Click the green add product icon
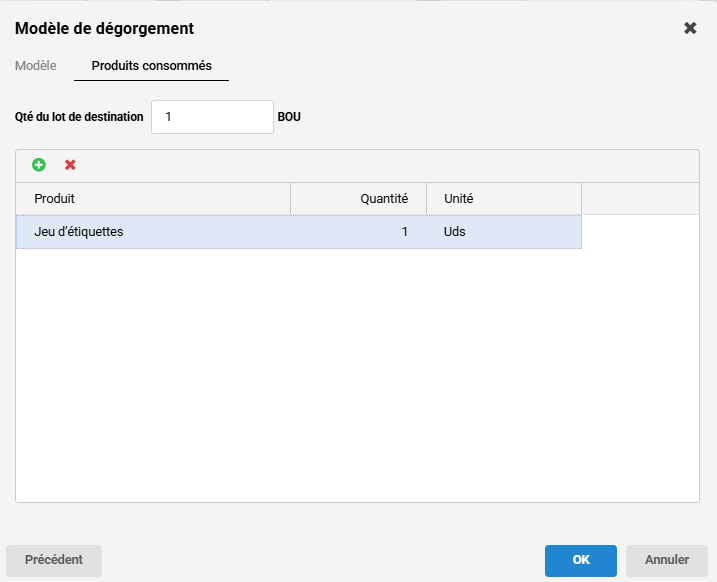 coord(39,165)
